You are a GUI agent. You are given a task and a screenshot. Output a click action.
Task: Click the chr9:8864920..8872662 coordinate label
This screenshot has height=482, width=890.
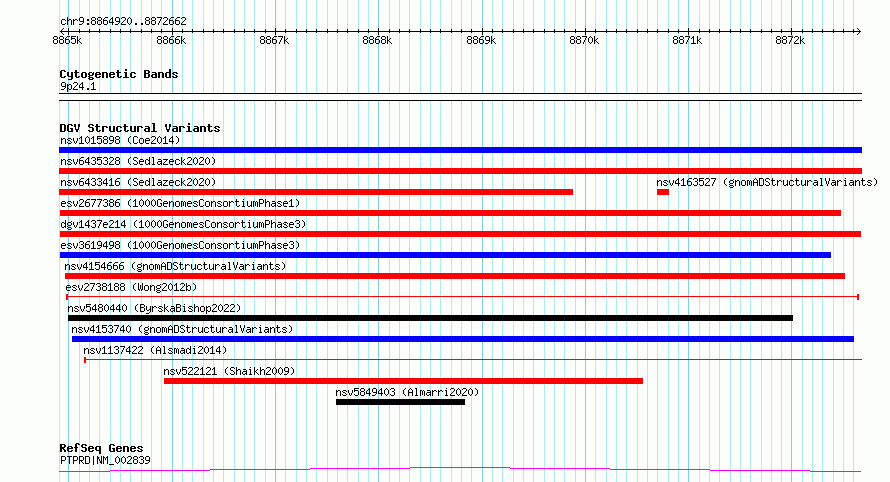pyautogui.click(x=123, y=21)
